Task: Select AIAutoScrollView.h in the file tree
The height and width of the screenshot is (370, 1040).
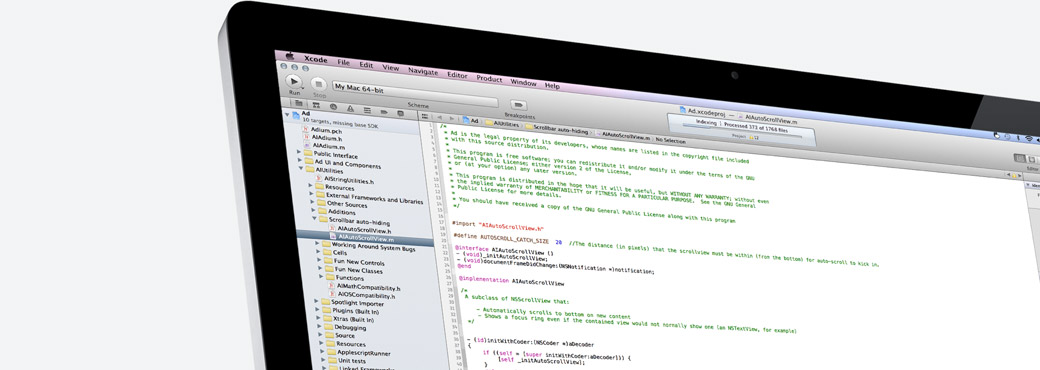Action: 364,229
